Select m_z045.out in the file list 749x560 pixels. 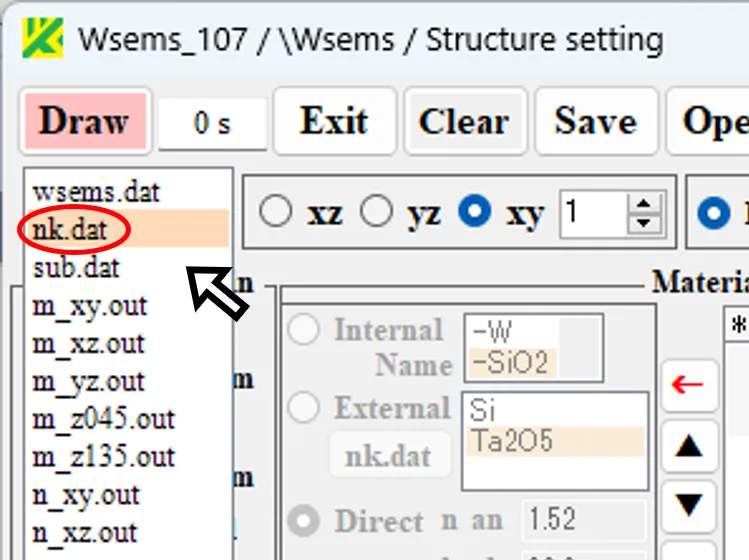click(128, 419)
